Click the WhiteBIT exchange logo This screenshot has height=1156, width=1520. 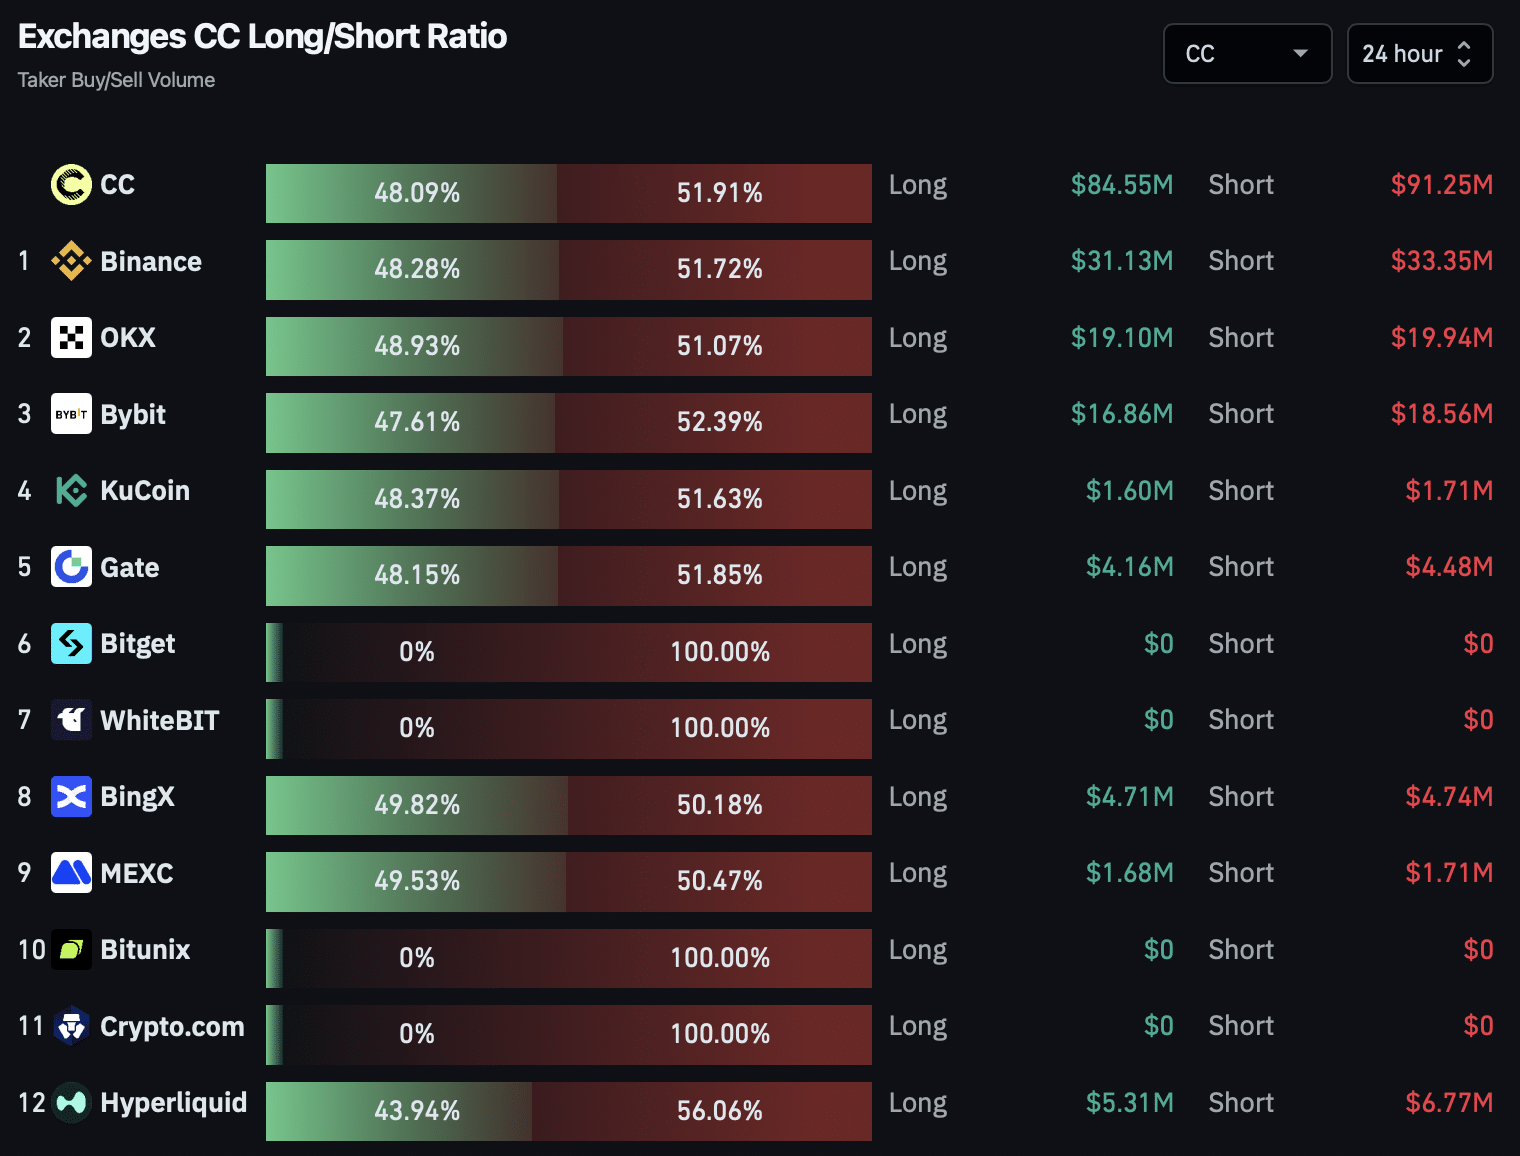click(71, 720)
